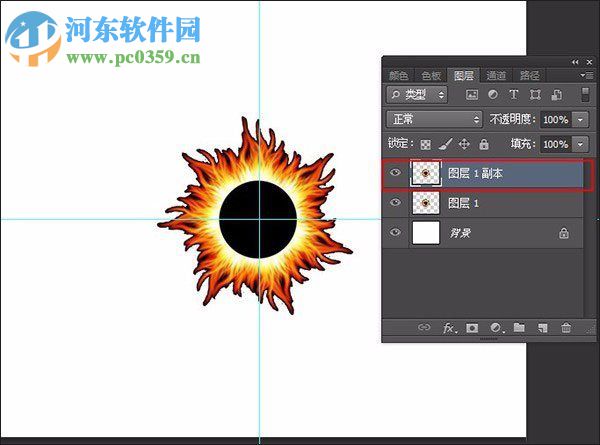This screenshot has width=600, height=445.
Task: Delete layer with trash icon
Action: click(566, 328)
